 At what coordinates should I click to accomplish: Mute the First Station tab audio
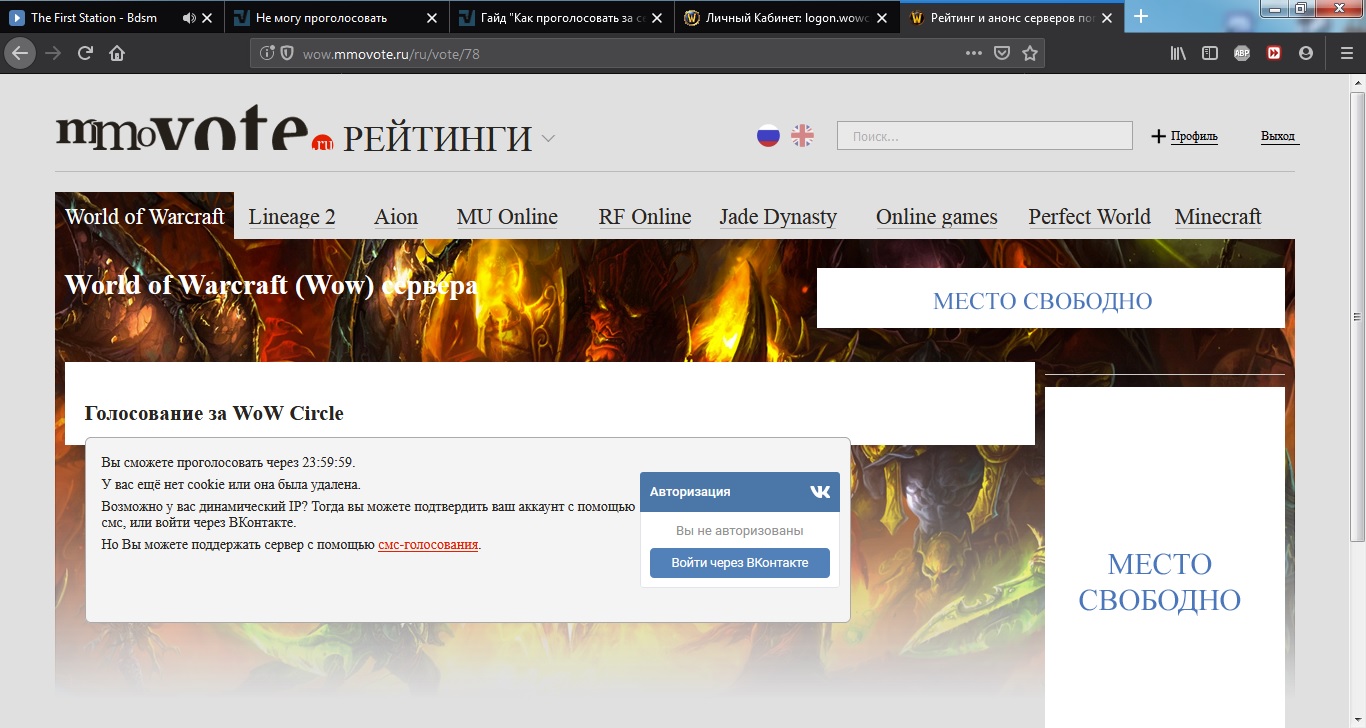189,17
